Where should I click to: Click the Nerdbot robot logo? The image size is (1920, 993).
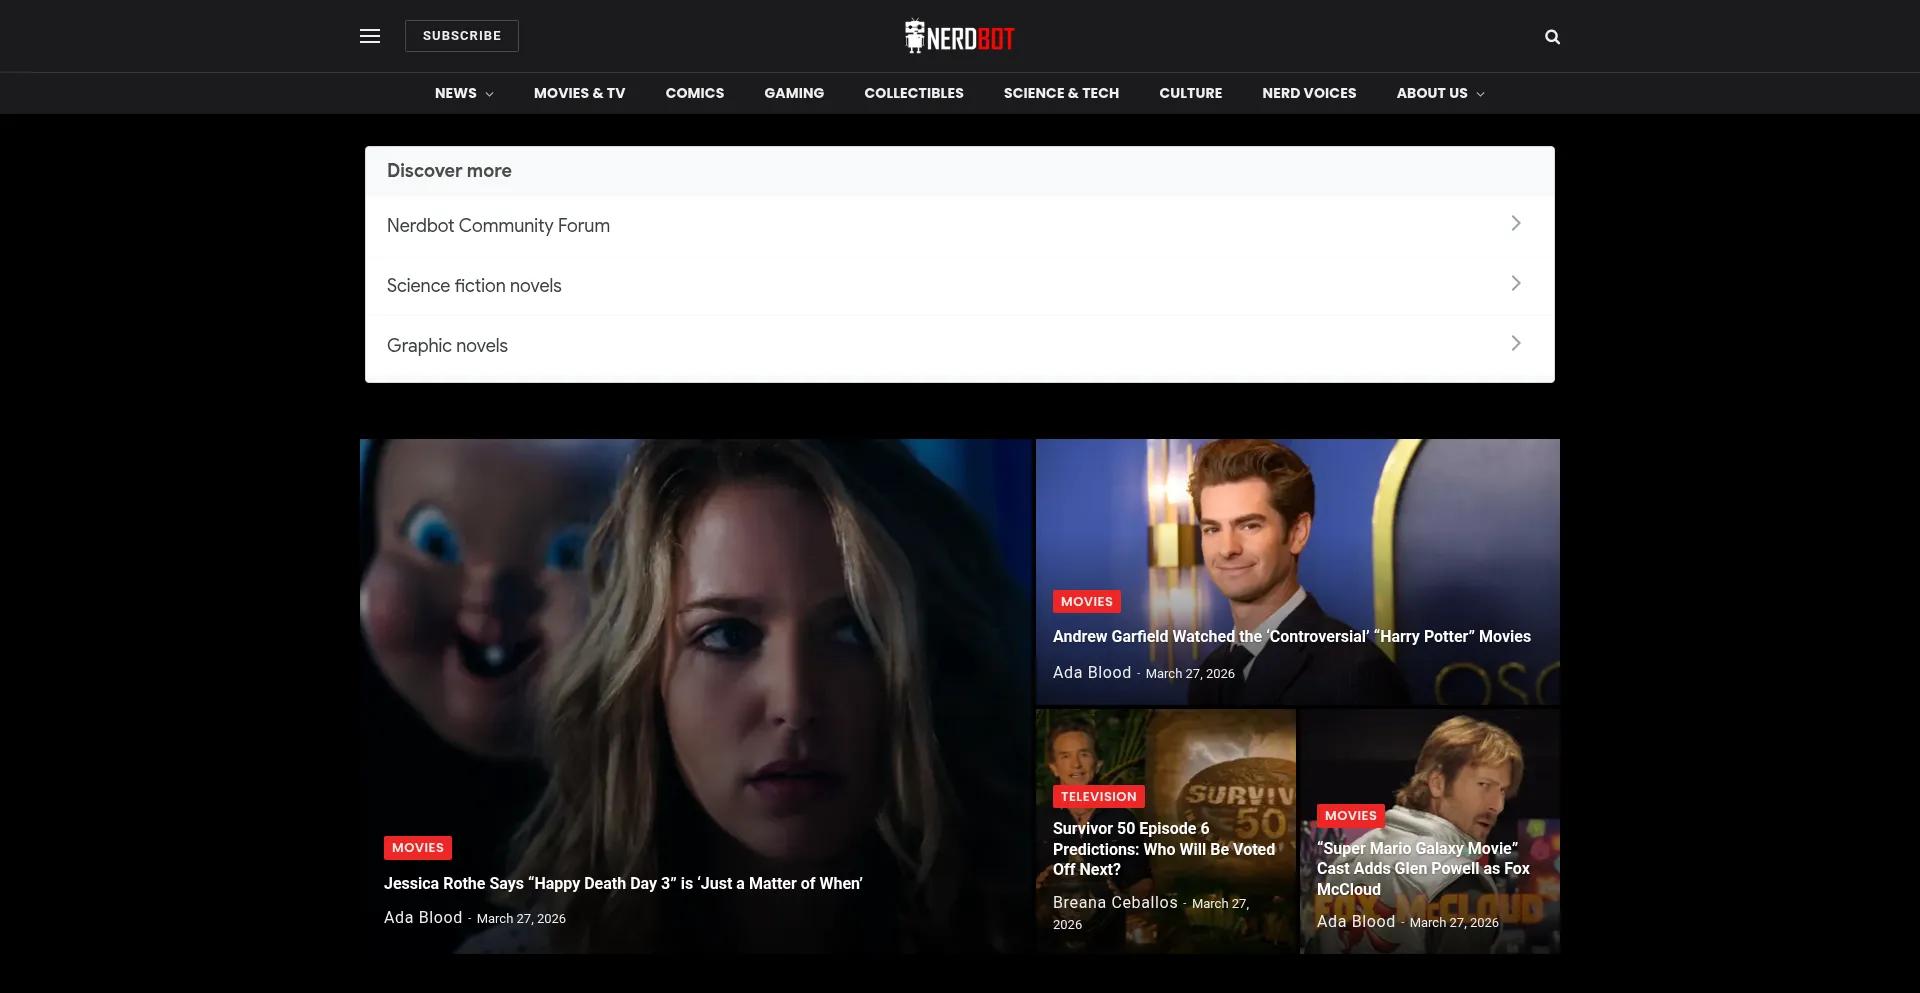tap(959, 37)
